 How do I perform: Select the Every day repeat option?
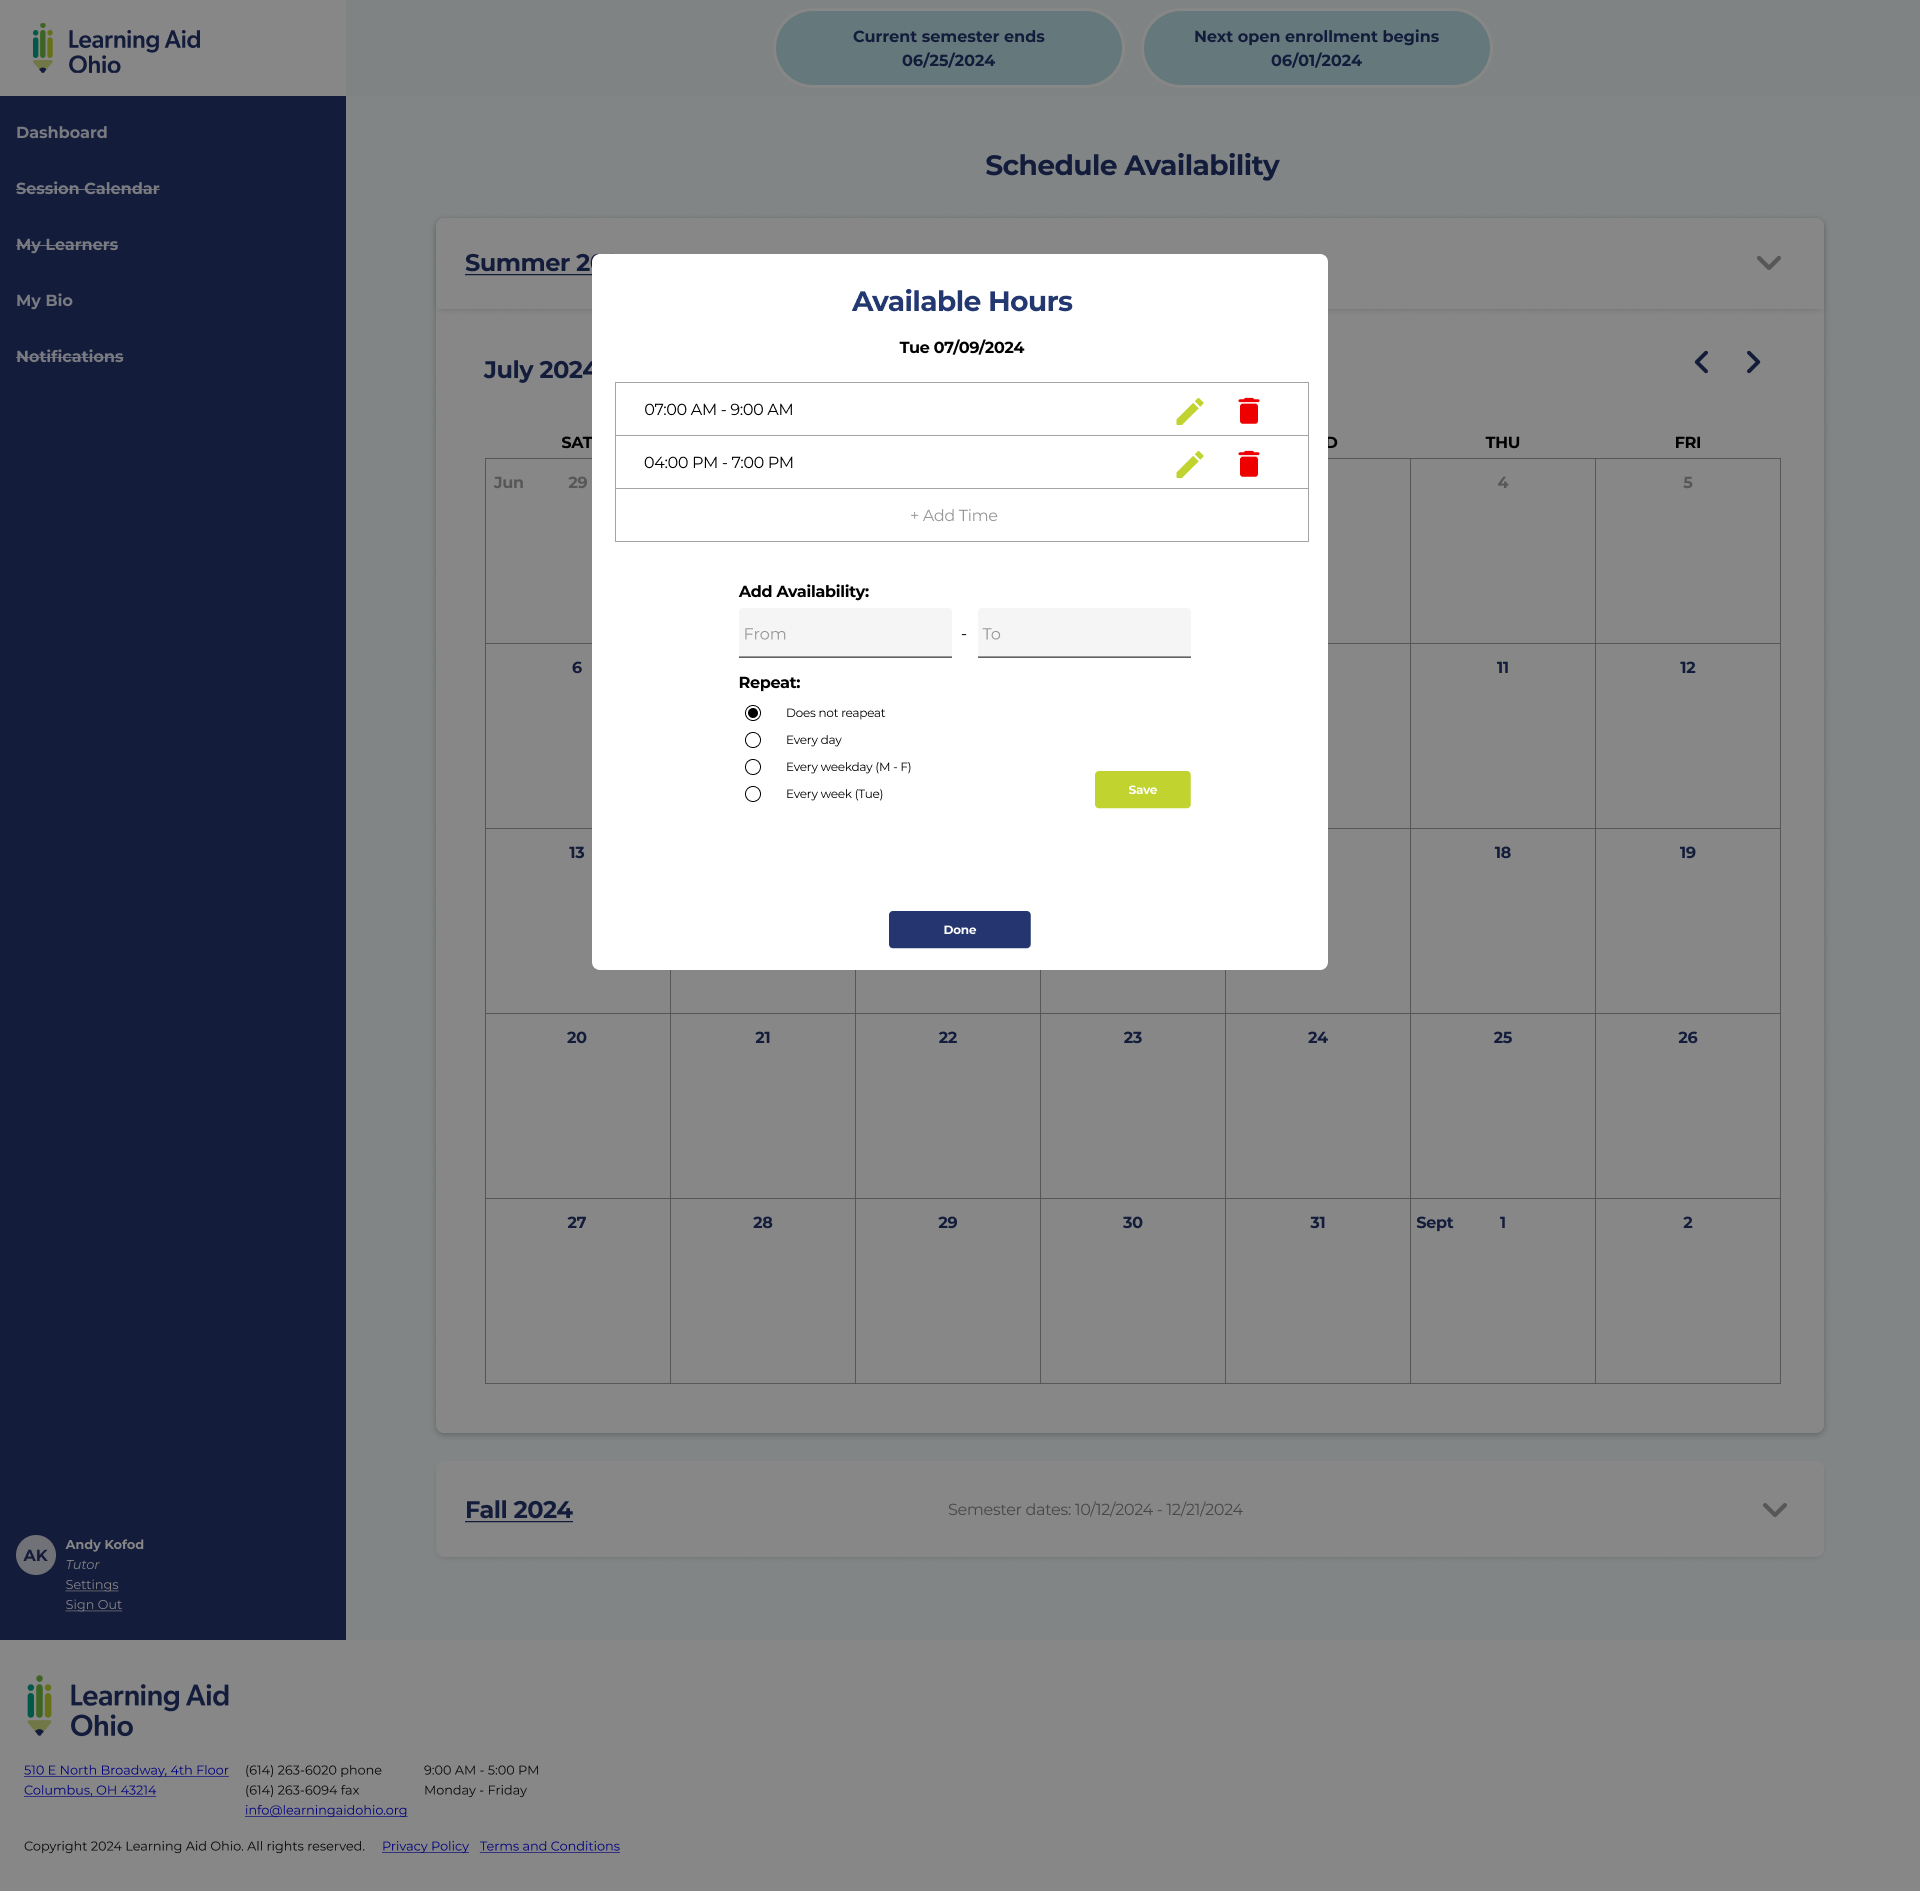(x=753, y=740)
